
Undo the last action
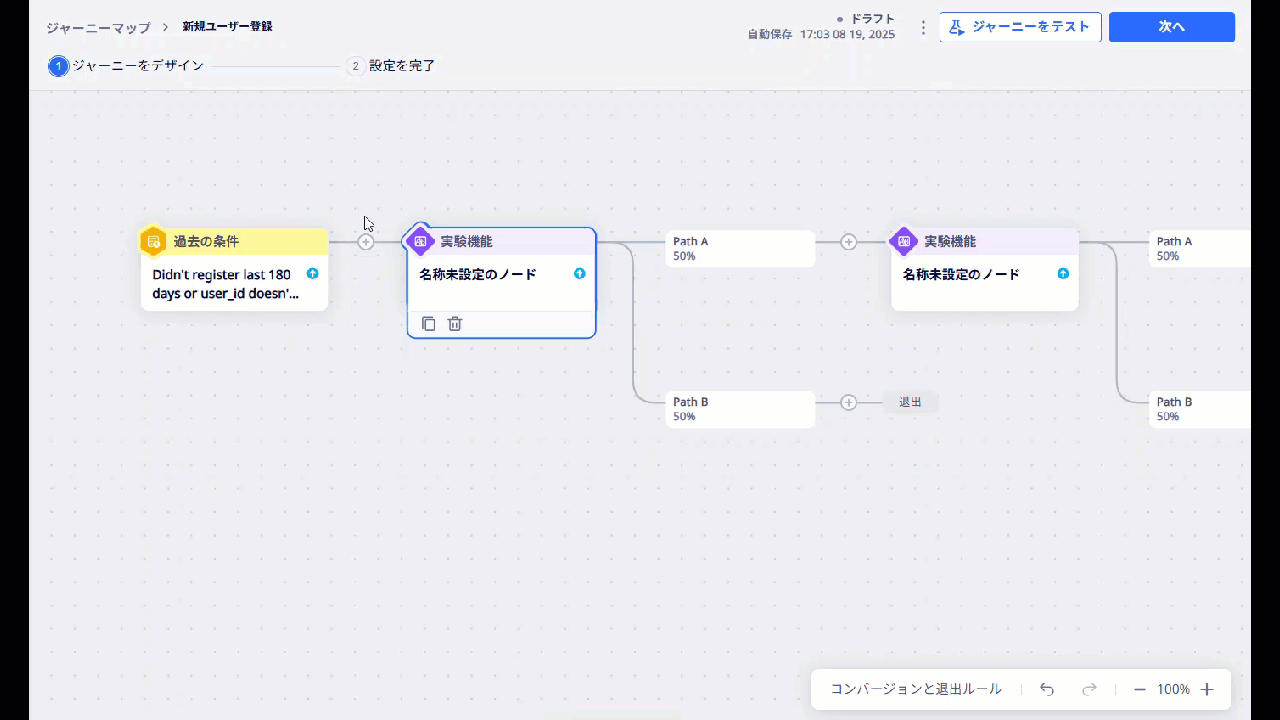(x=1047, y=689)
